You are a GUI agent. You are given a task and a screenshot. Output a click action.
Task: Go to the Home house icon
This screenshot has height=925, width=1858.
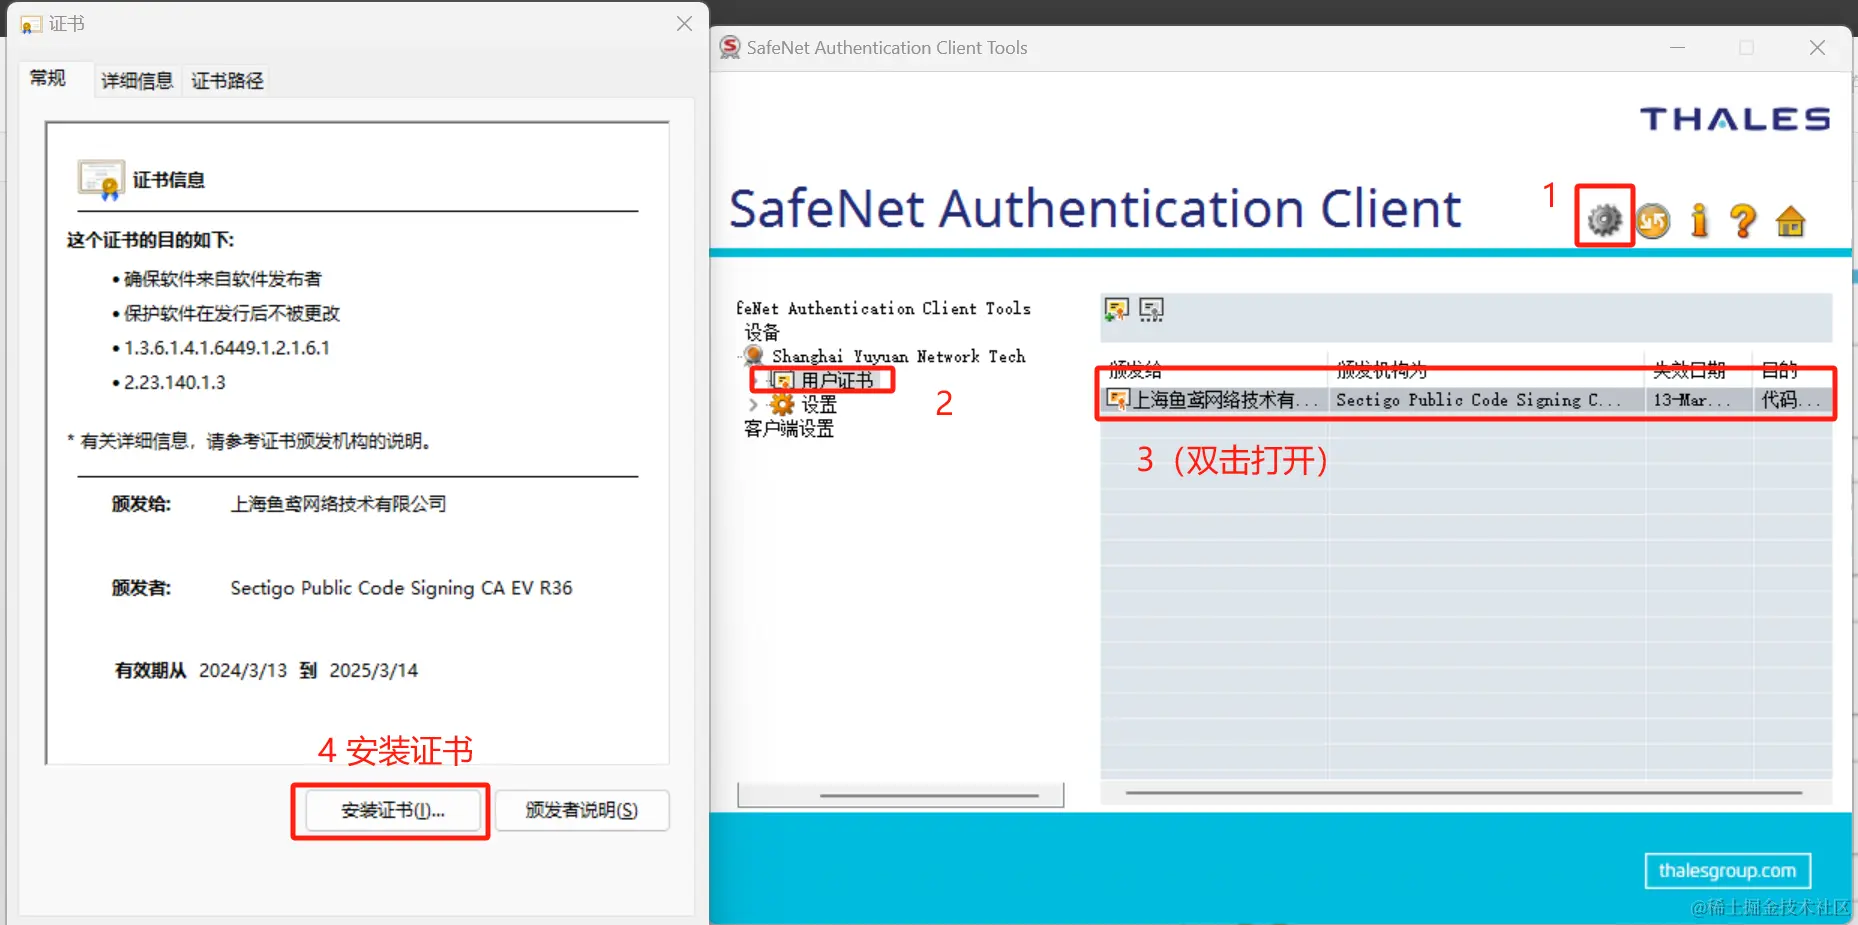point(1790,220)
